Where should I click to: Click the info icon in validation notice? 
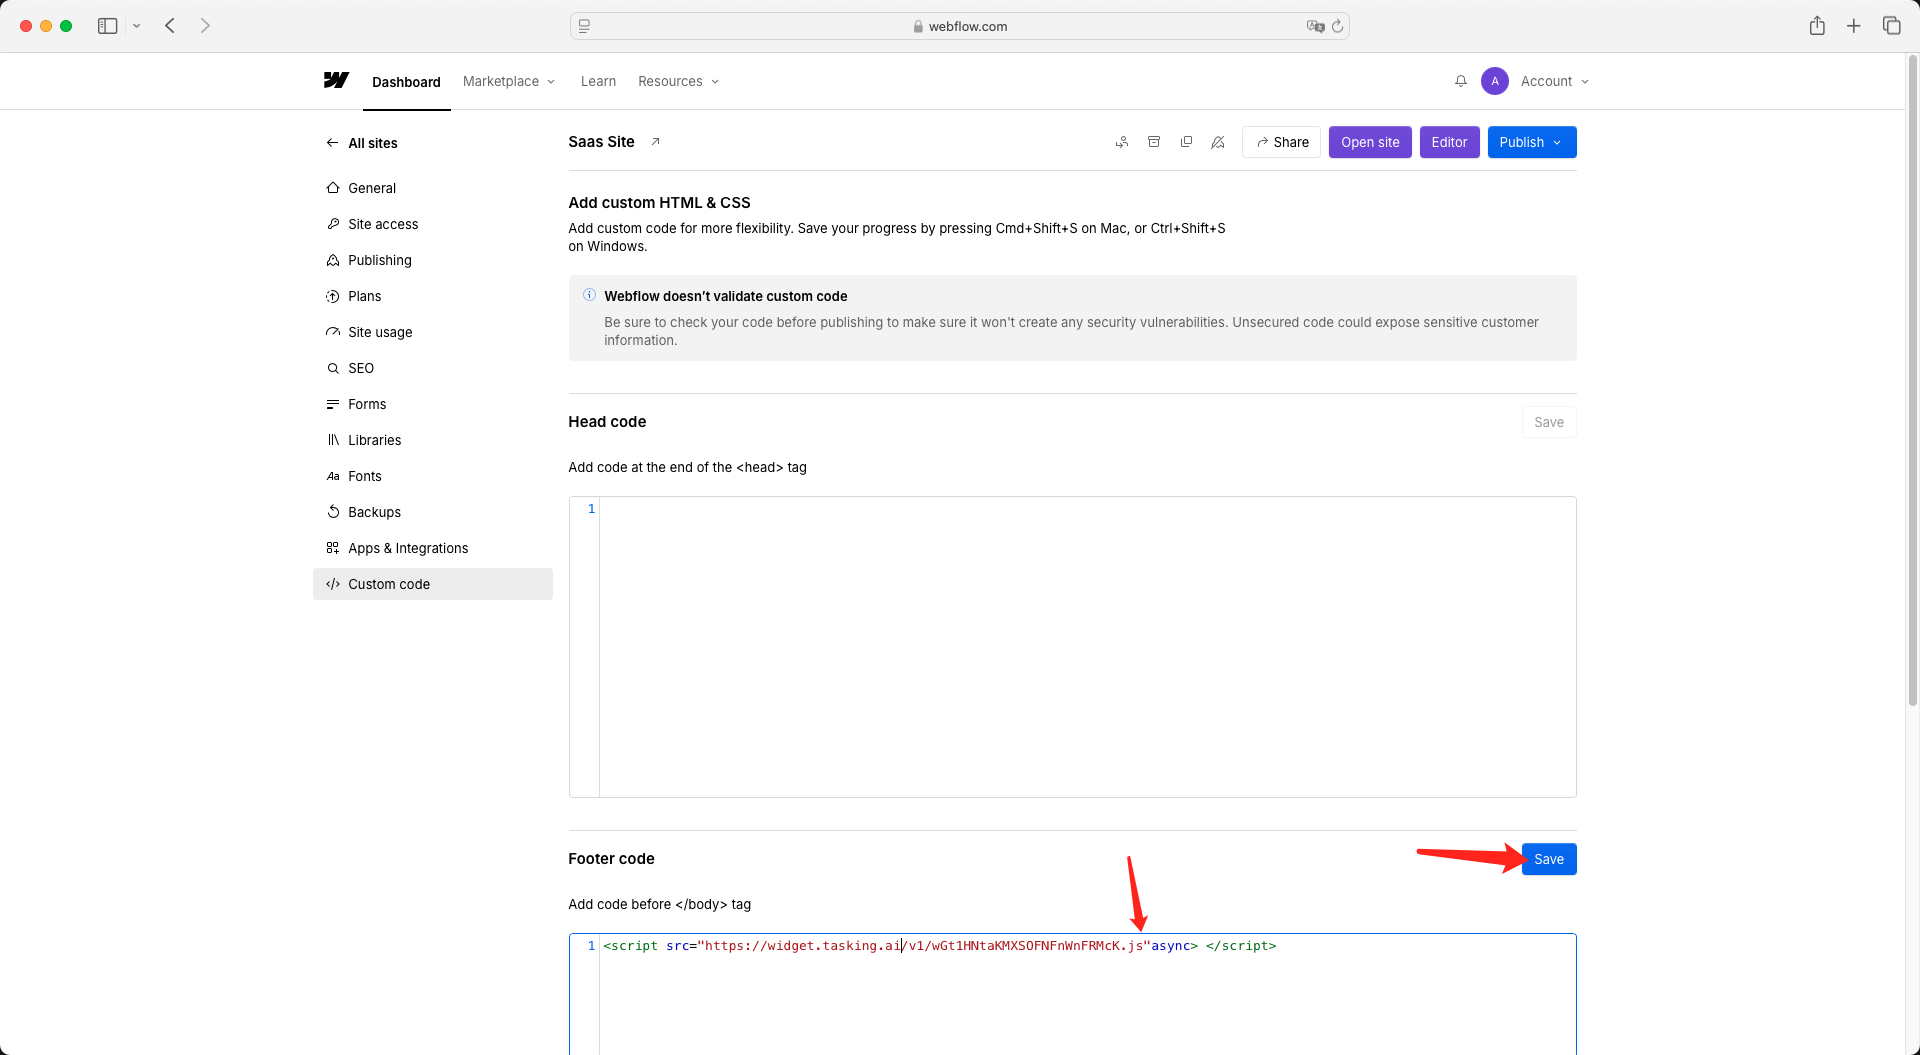point(589,295)
